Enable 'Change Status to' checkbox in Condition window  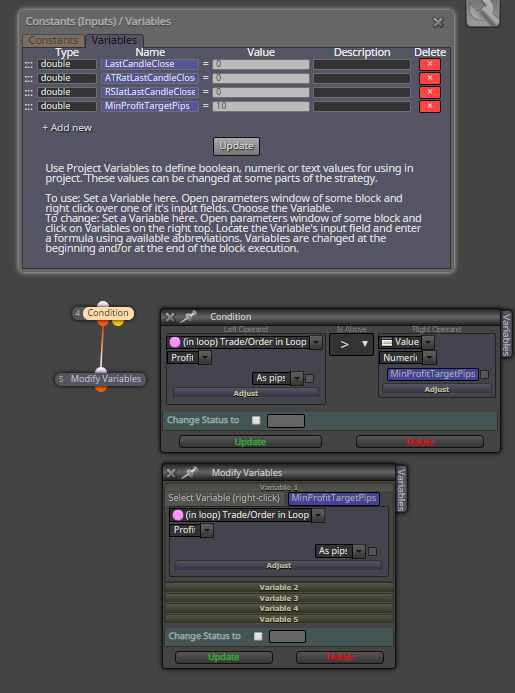(256, 420)
